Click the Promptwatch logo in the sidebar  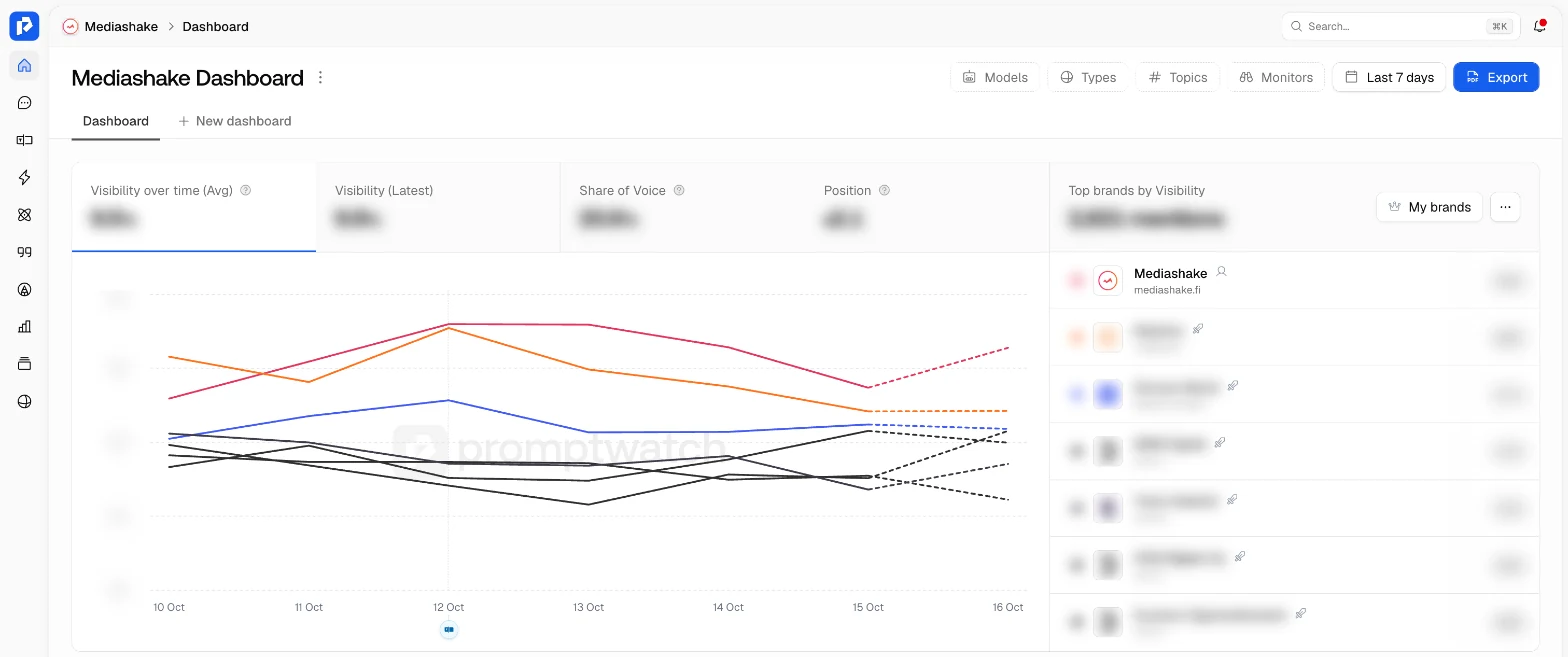coord(24,26)
